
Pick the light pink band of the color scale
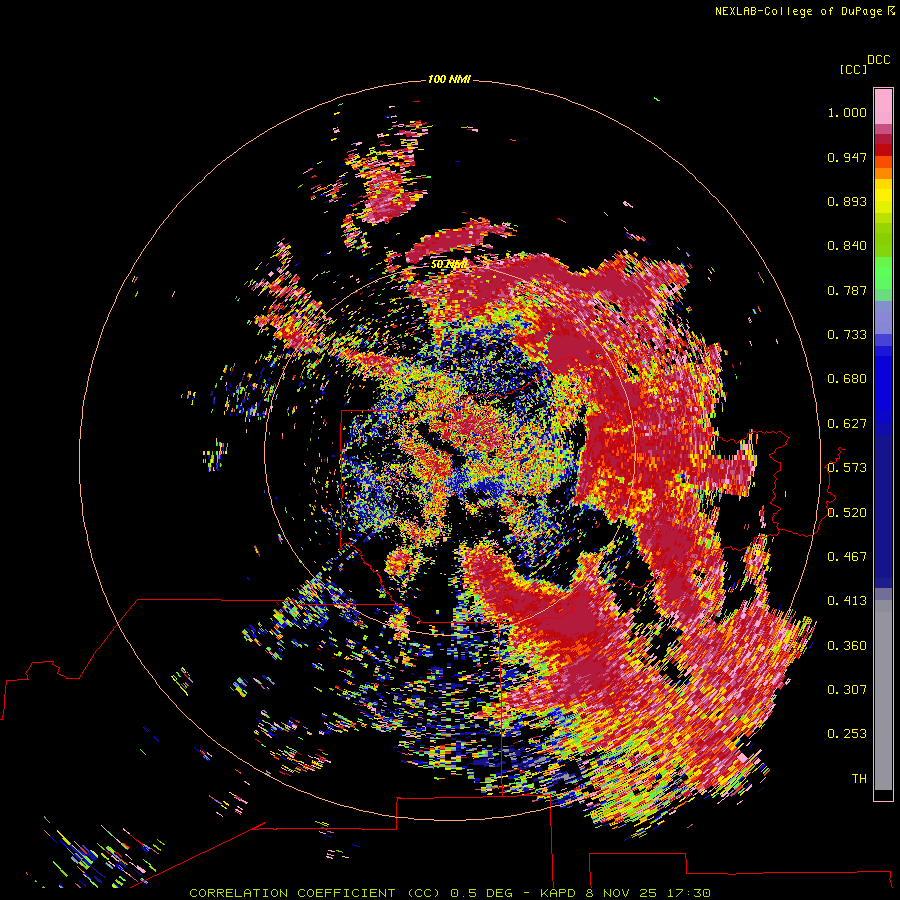[x=883, y=107]
